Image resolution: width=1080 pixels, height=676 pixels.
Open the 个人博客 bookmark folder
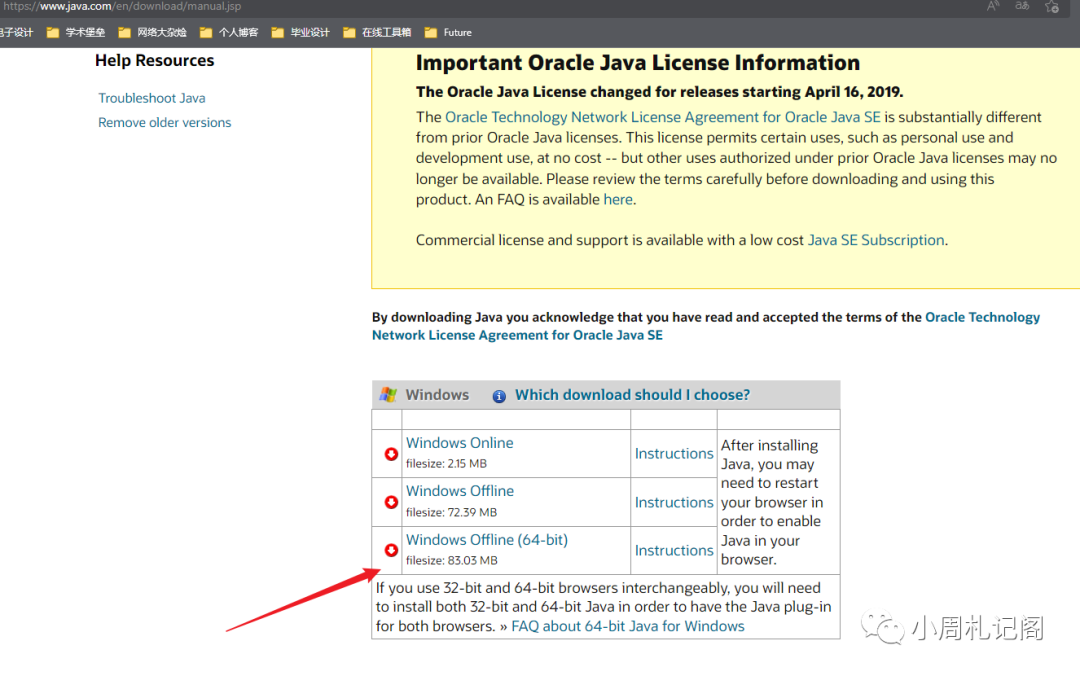tap(229, 32)
